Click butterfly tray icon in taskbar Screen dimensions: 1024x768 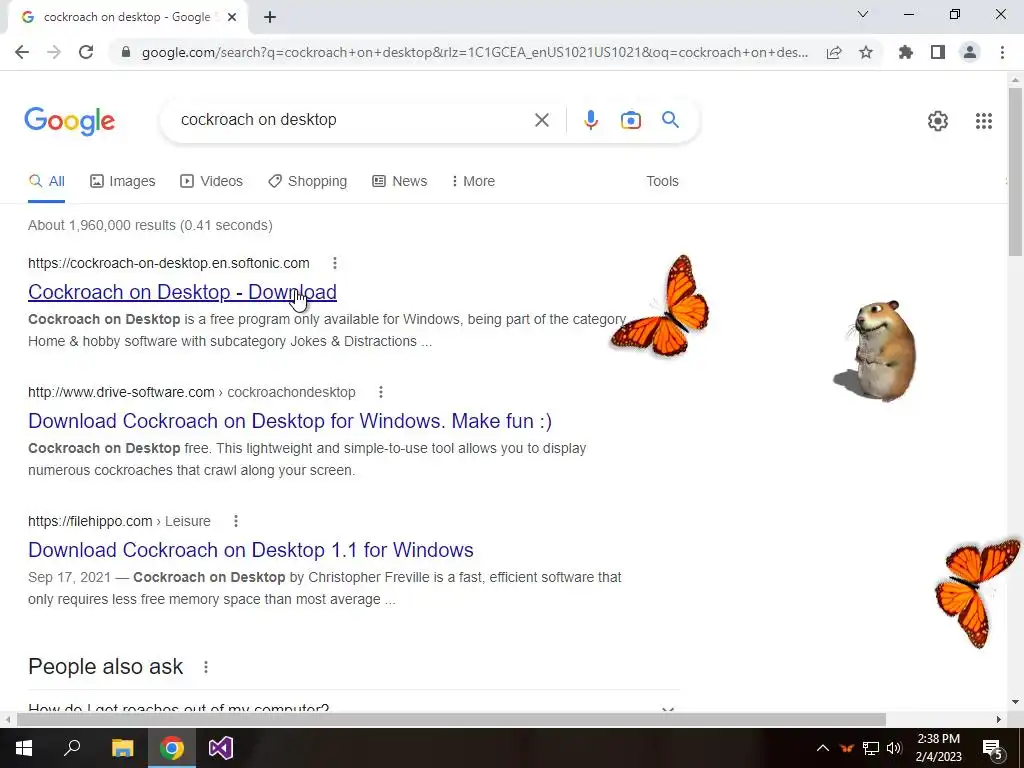tap(846, 748)
